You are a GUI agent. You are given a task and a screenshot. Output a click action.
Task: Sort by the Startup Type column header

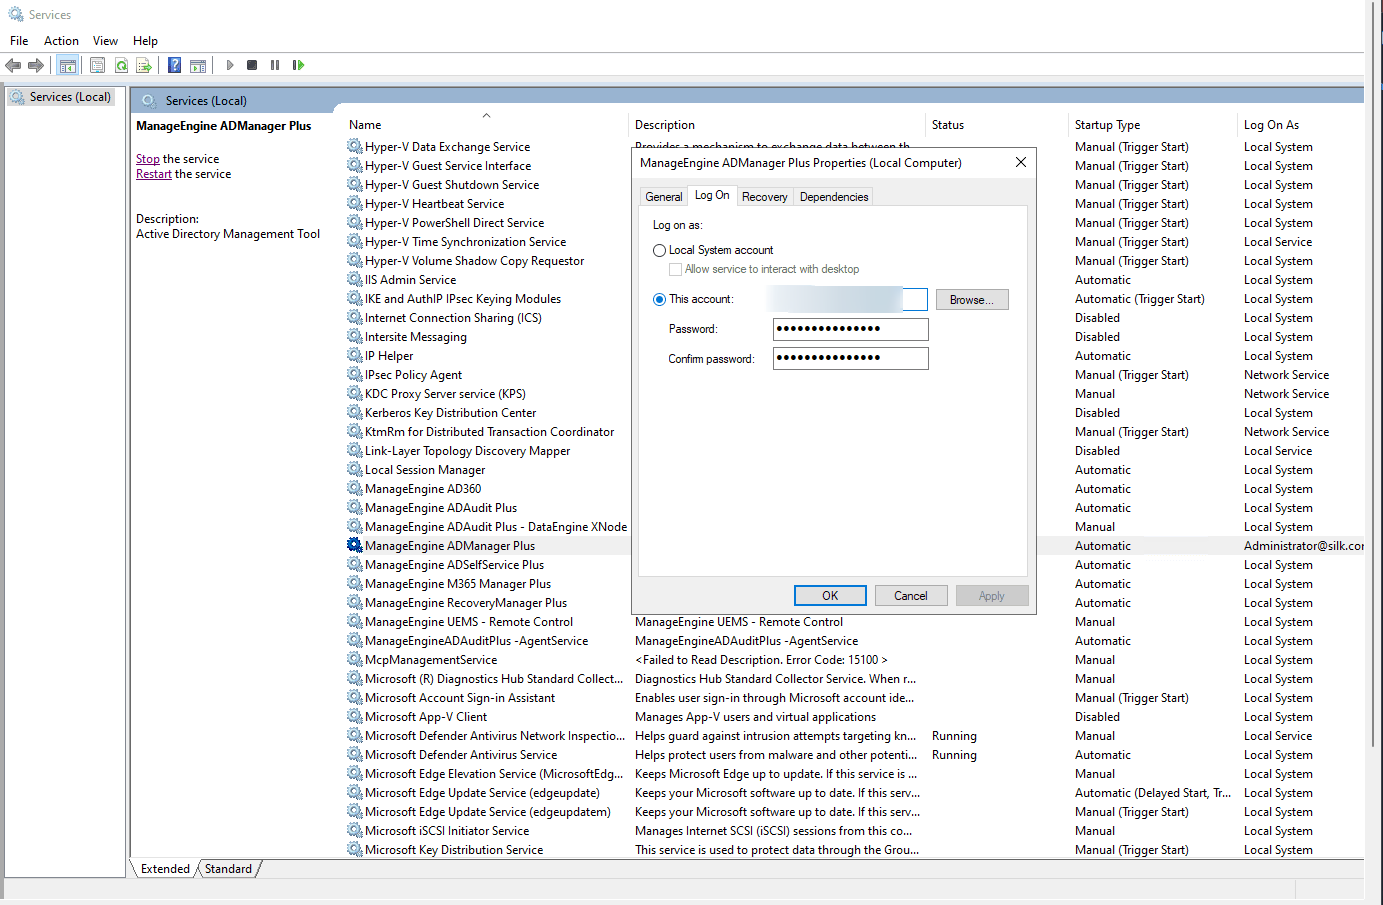pos(1107,125)
